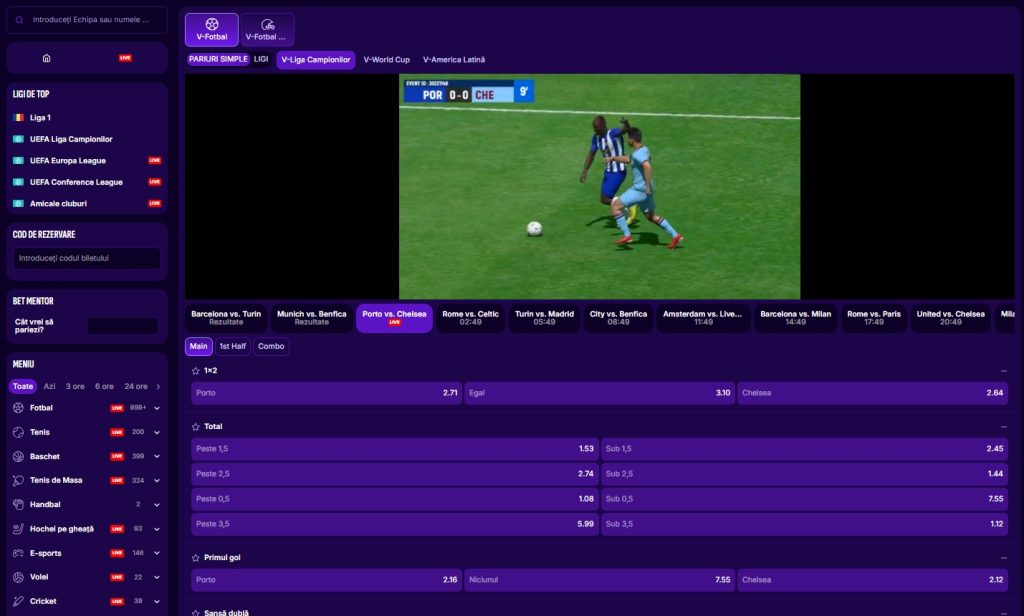This screenshot has height=616, width=1024.
Task: Click the Fotbal ball icon in menu
Action: (18, 408)
